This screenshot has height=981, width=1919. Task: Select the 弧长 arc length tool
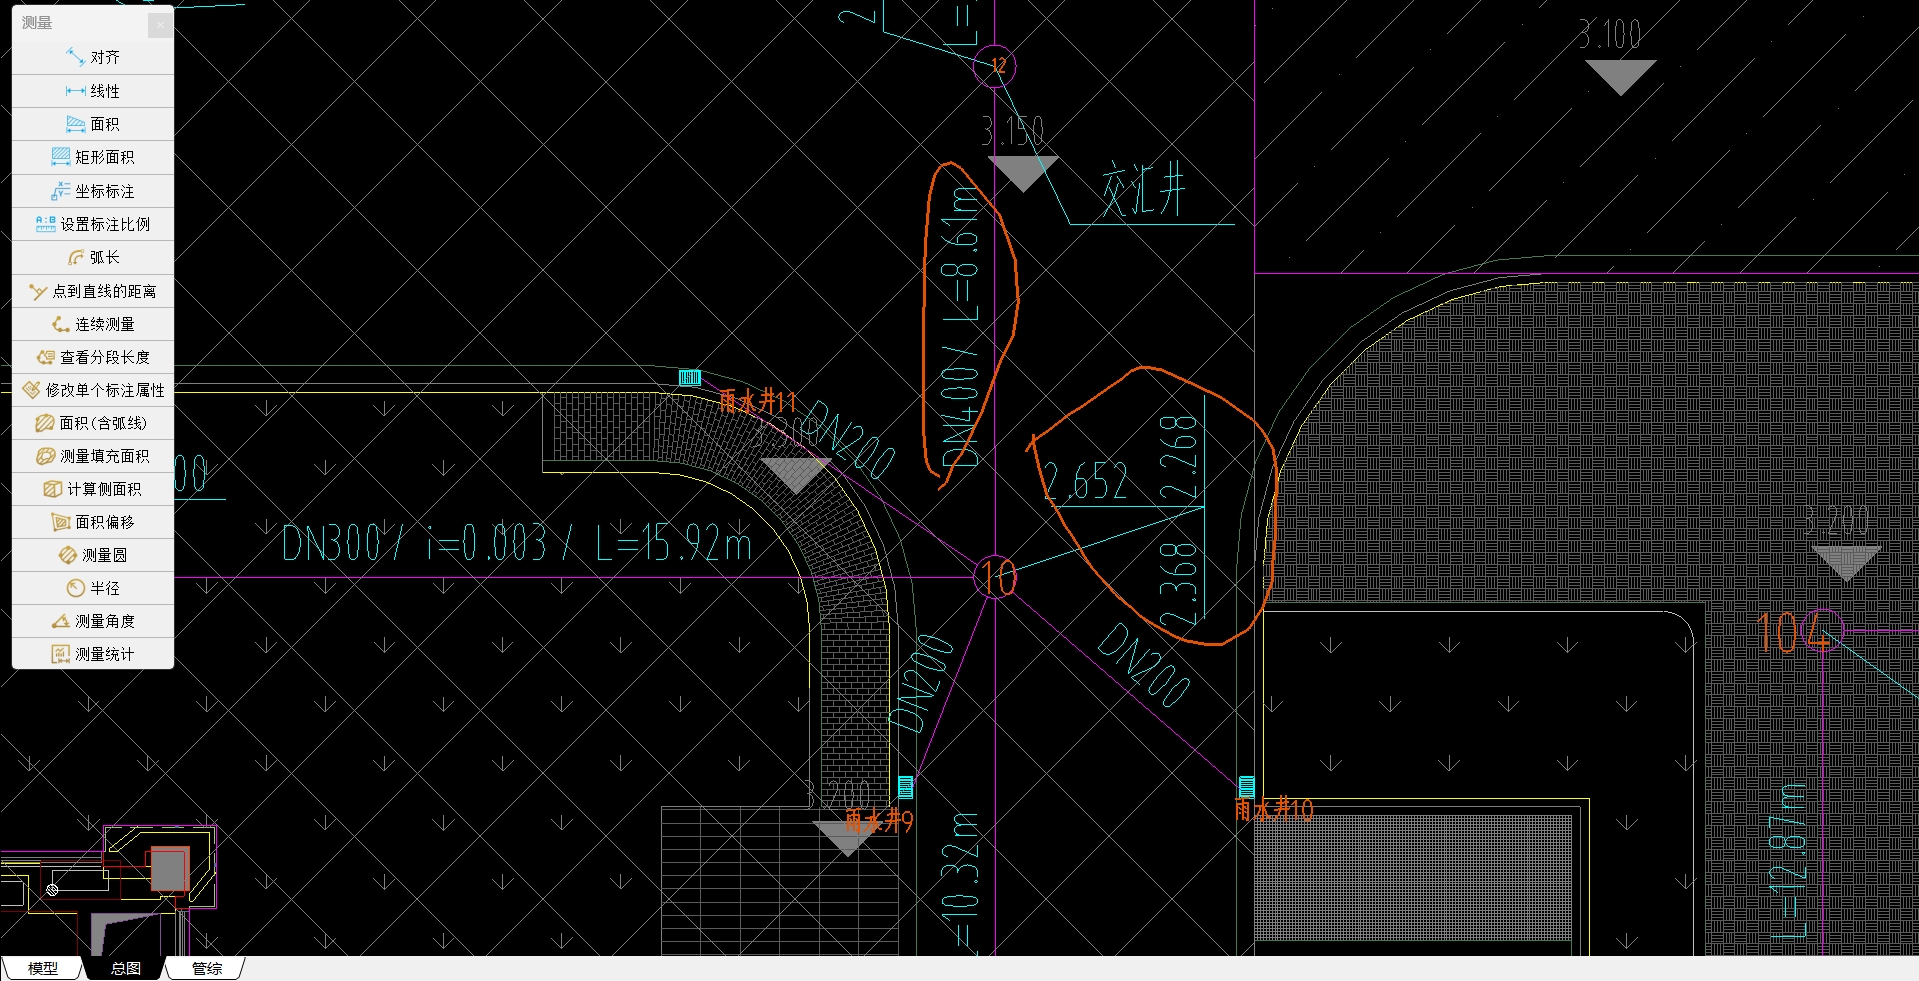click(x=93, y=257)
